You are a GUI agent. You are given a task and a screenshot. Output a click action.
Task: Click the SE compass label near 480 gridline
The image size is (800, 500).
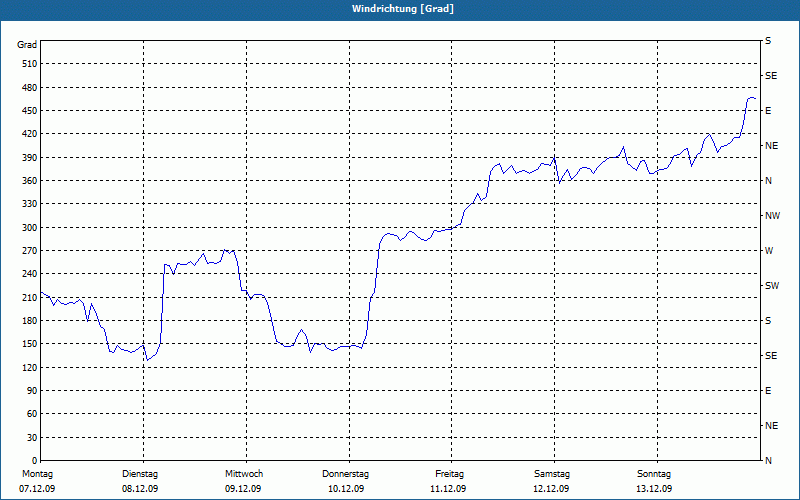[771, 76]
